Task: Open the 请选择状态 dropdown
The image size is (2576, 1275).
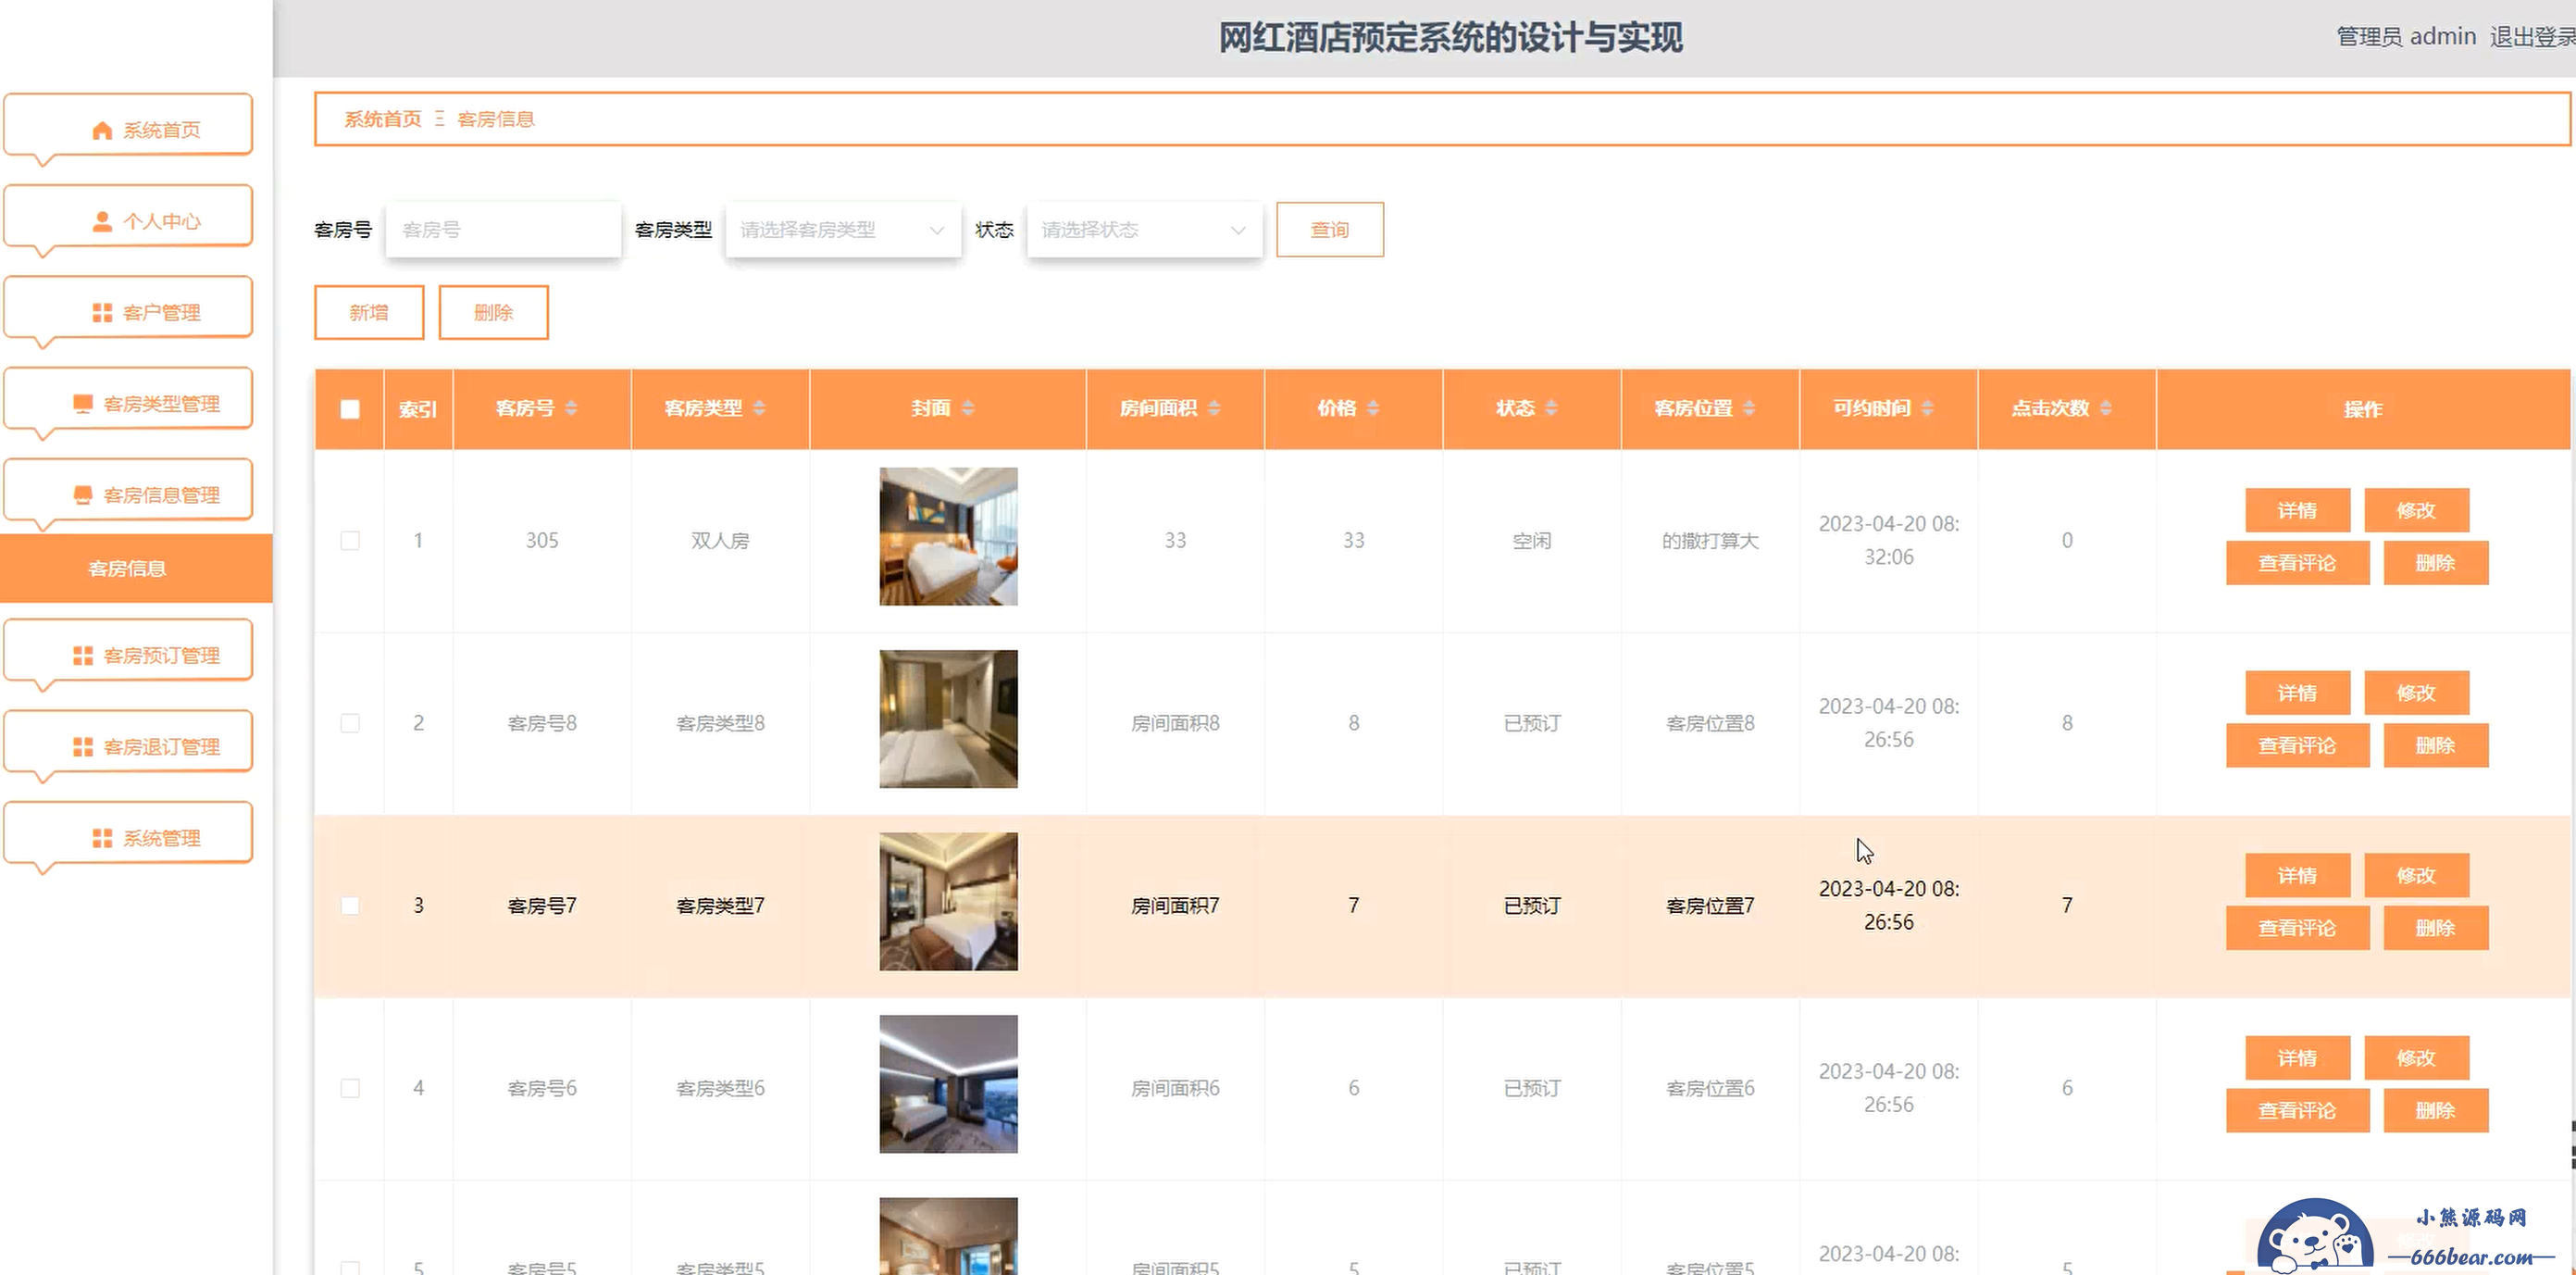Action: (x=1144, y=230)
